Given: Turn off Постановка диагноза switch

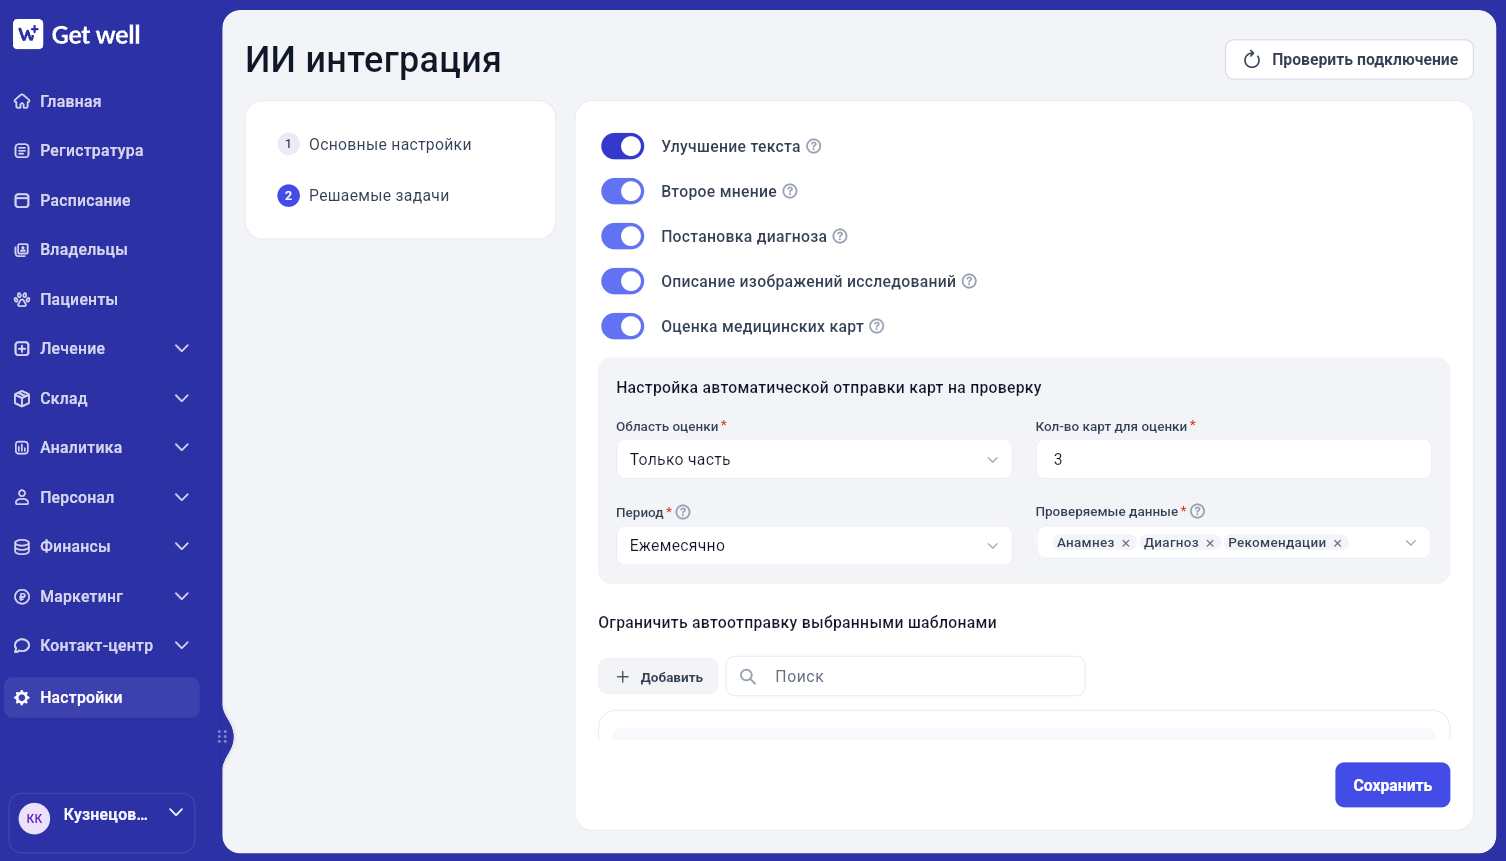Looking at the screenshot, I should (x=622, y=236).
